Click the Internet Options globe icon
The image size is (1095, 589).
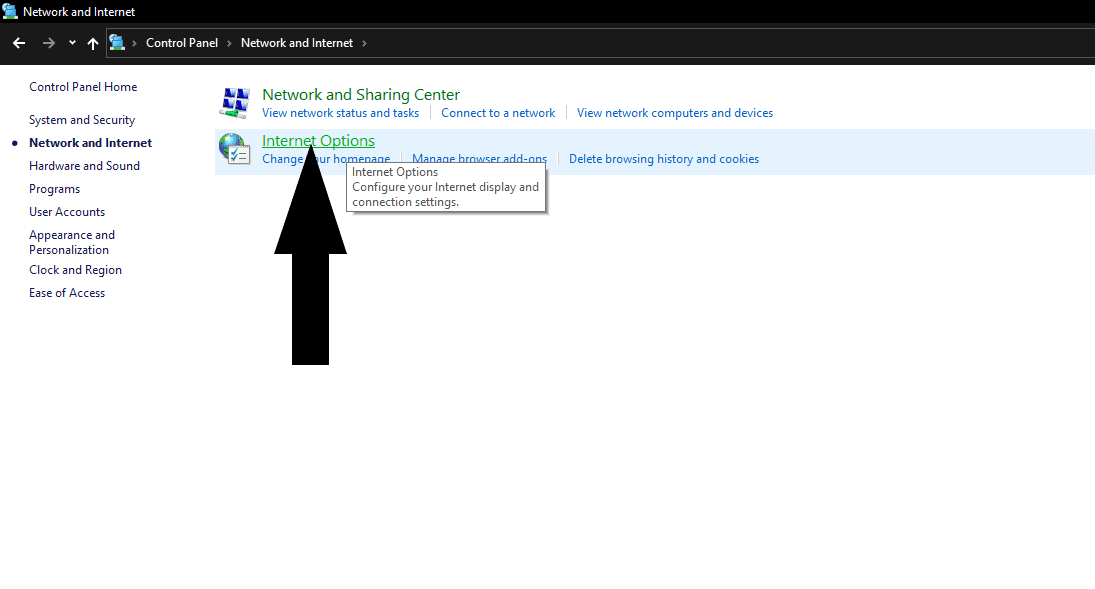[234, 149]
